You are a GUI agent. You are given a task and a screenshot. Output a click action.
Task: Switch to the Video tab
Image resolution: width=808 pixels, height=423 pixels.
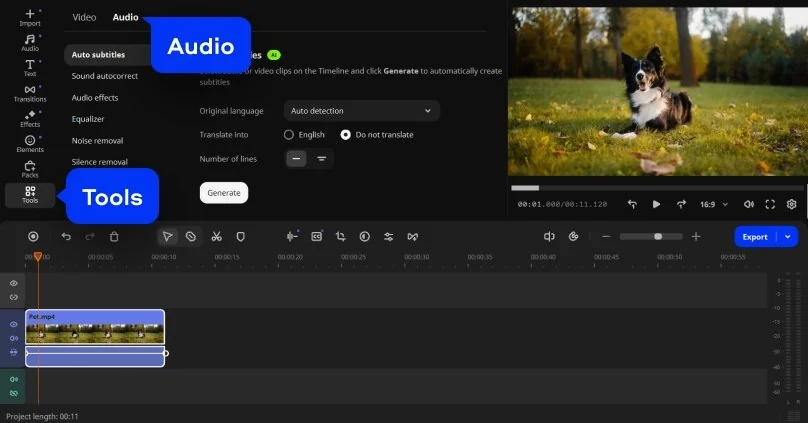click(x=84, y=17)
